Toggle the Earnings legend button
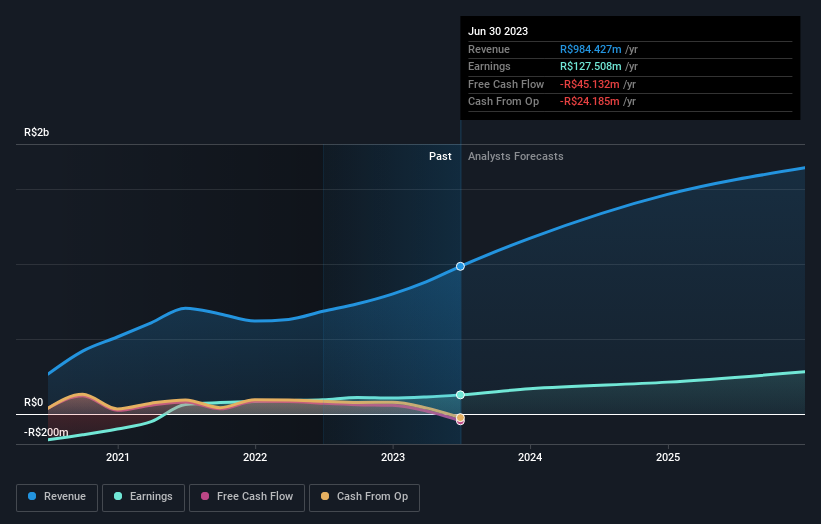The height and width of the screenshot is (524, 821). coord(143,497)
